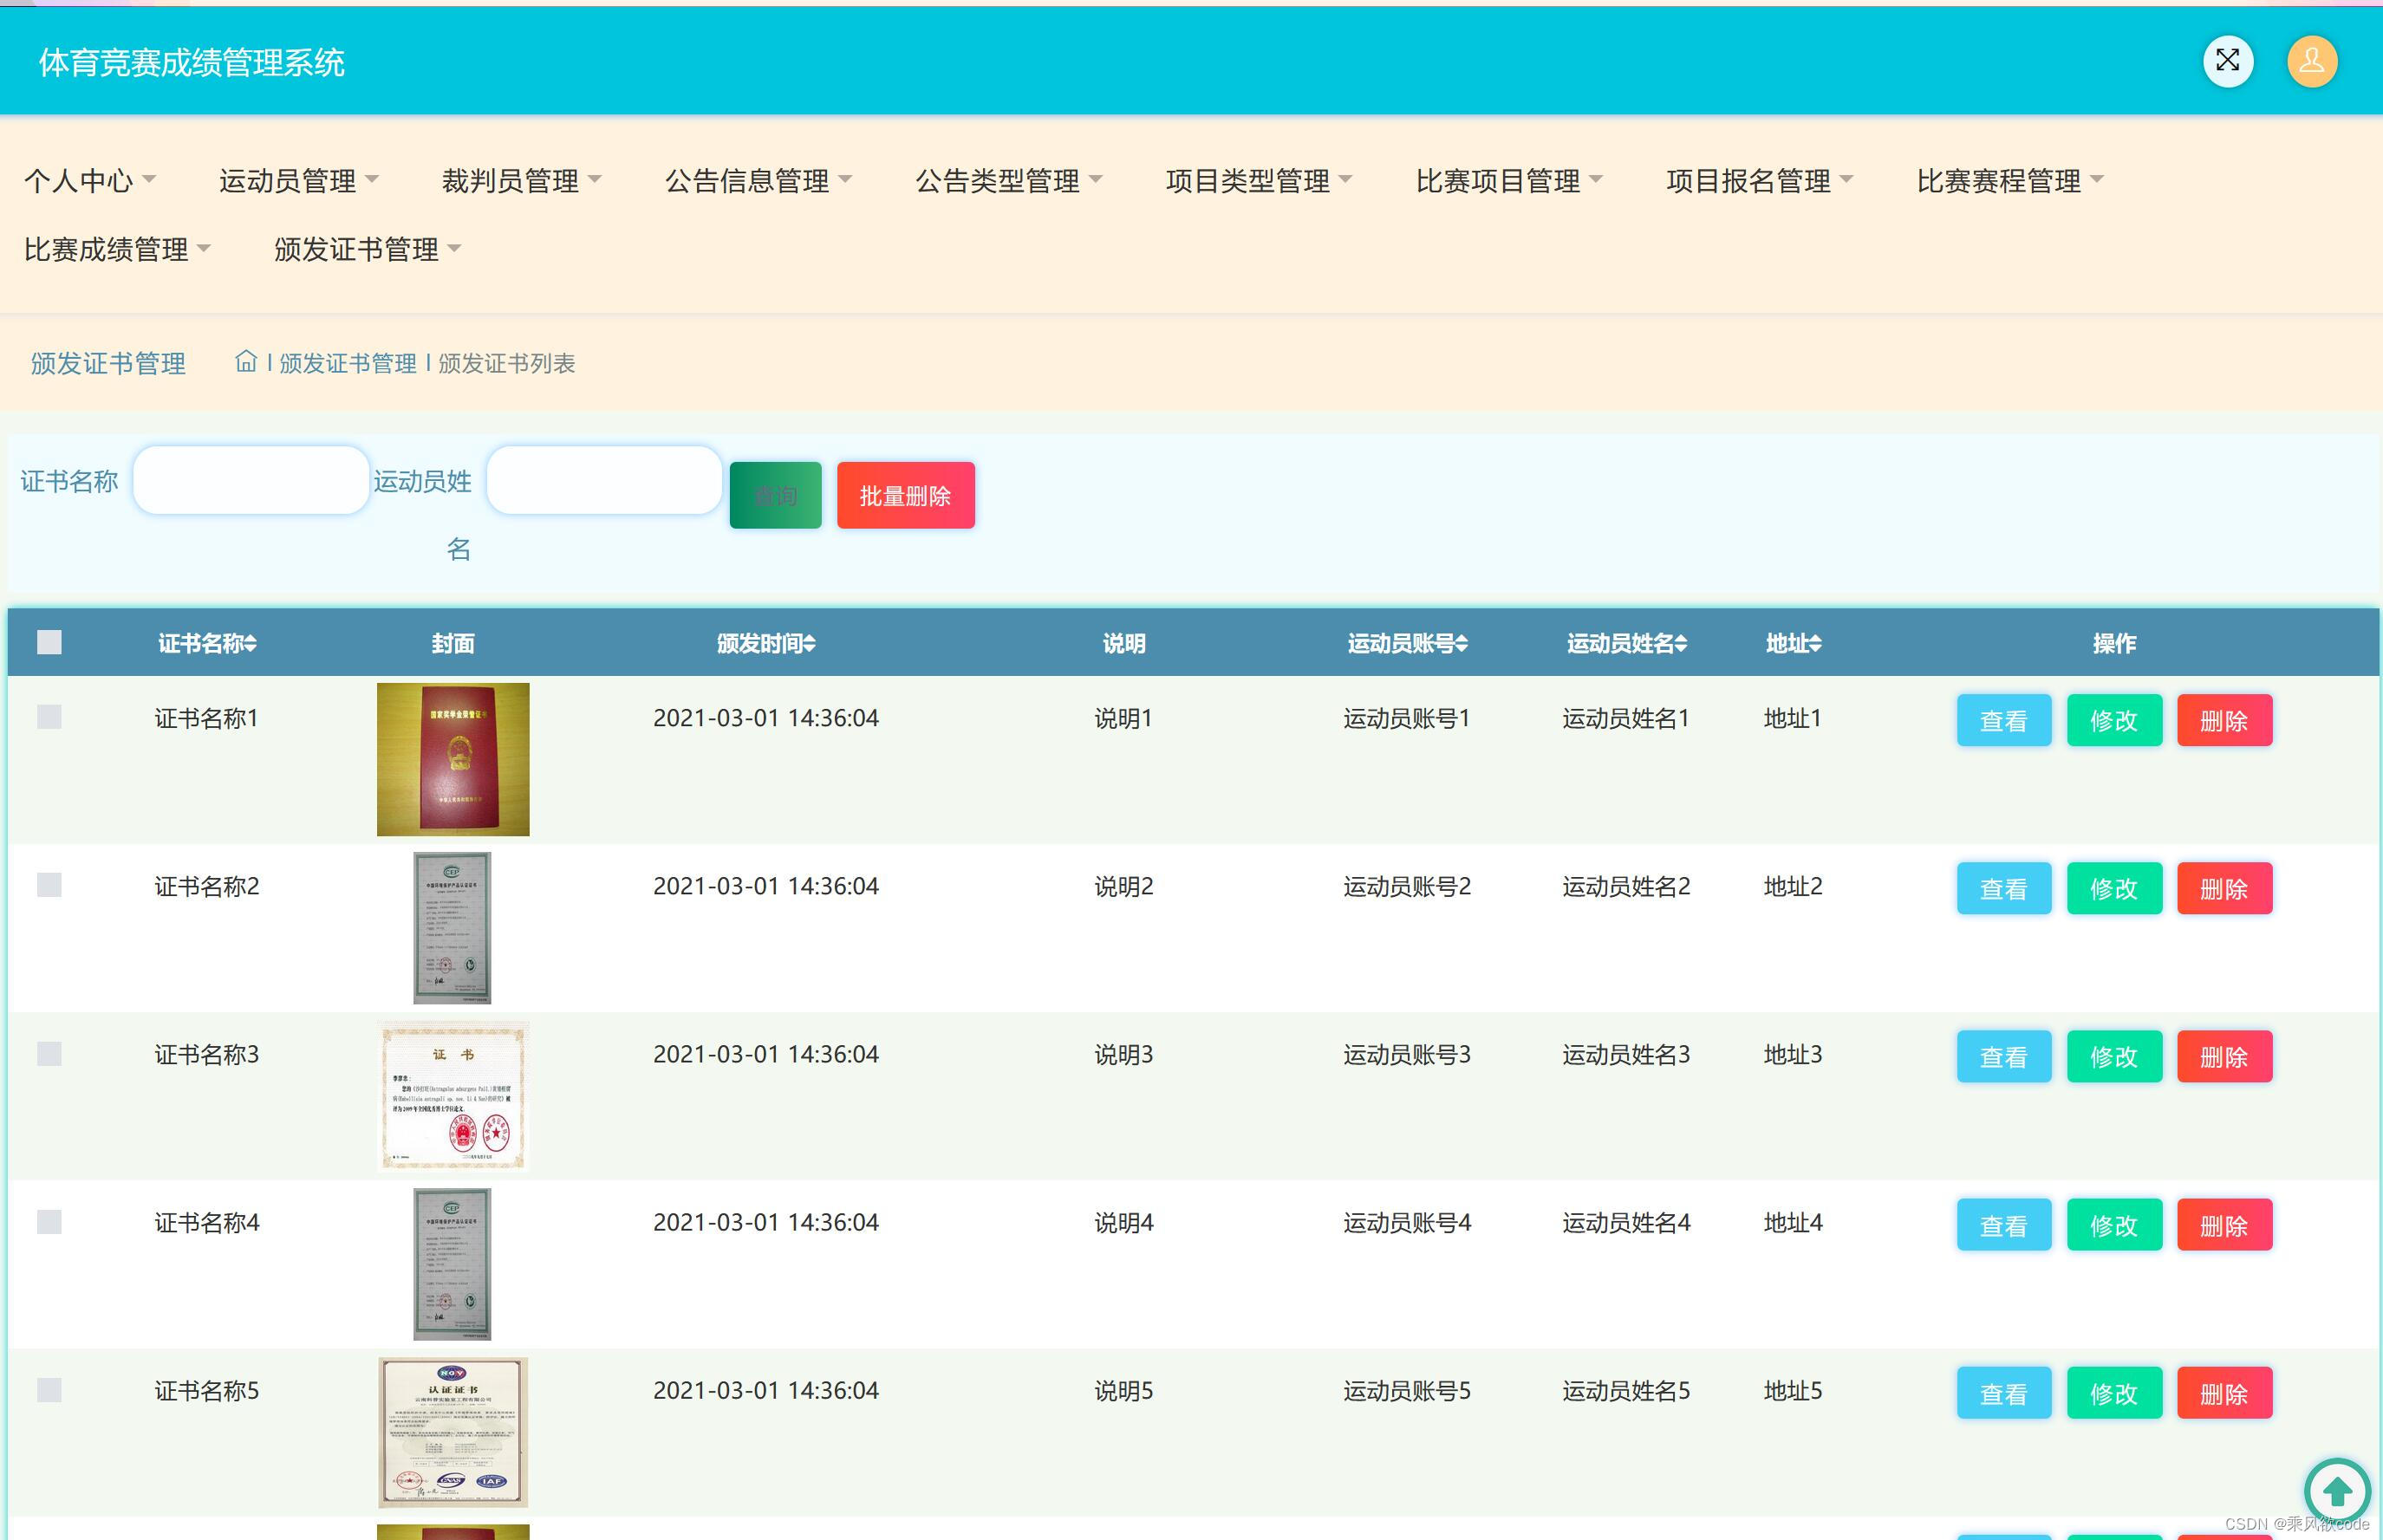The height and width of the screenshot is (1540, 2383).
Task: Open the user avatar icon menu
Action: [x=2311, y=61]
